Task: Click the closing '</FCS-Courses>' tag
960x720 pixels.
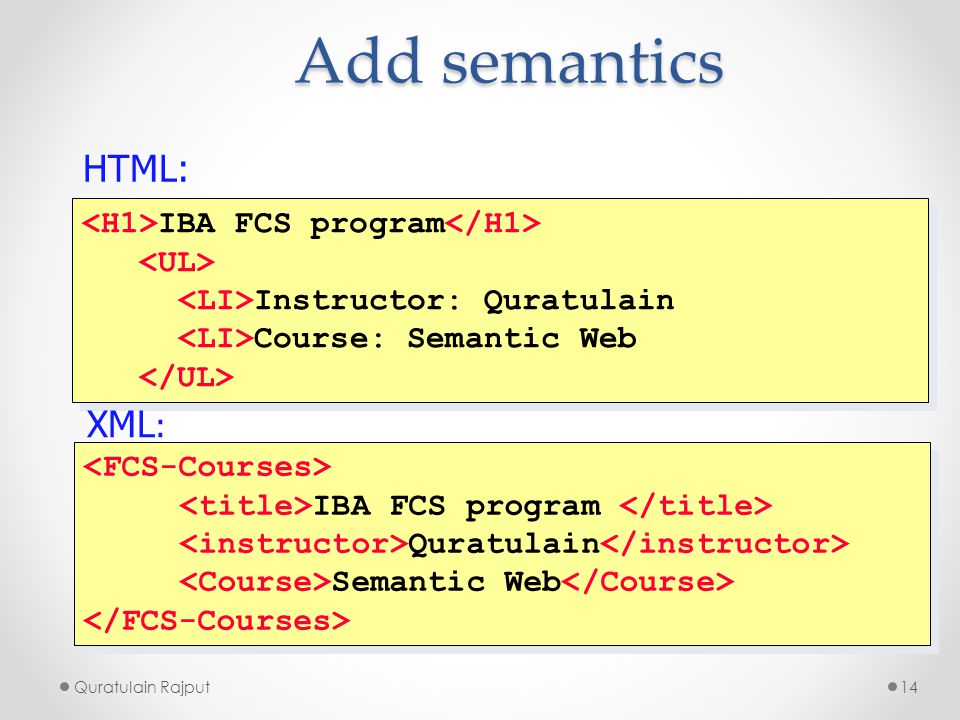Action: tap(217, 620)
